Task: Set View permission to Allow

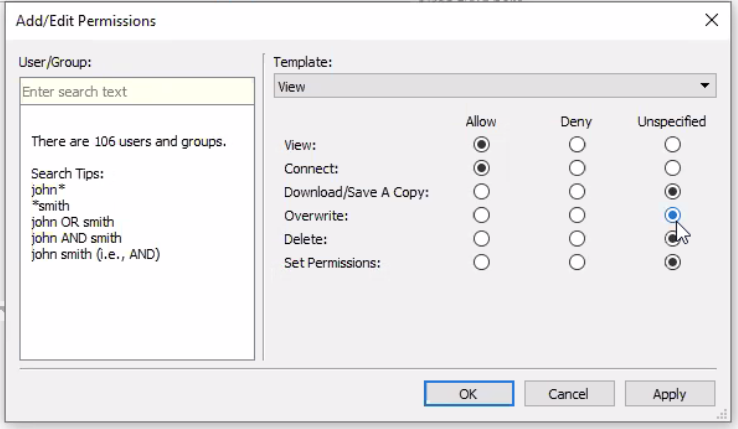Action: pyautogui.click(x=482, y=144)
